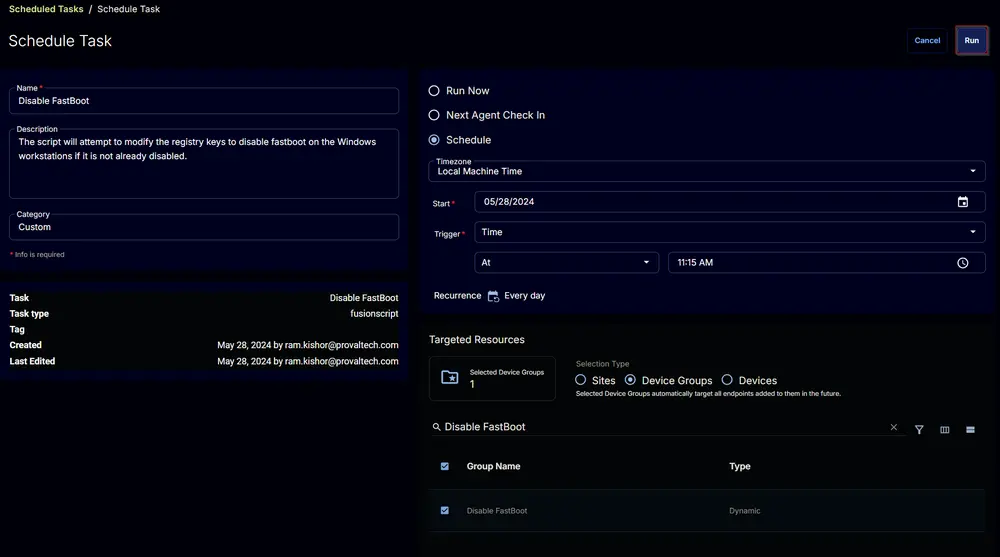Click the Category field

[x=204, y=227]
